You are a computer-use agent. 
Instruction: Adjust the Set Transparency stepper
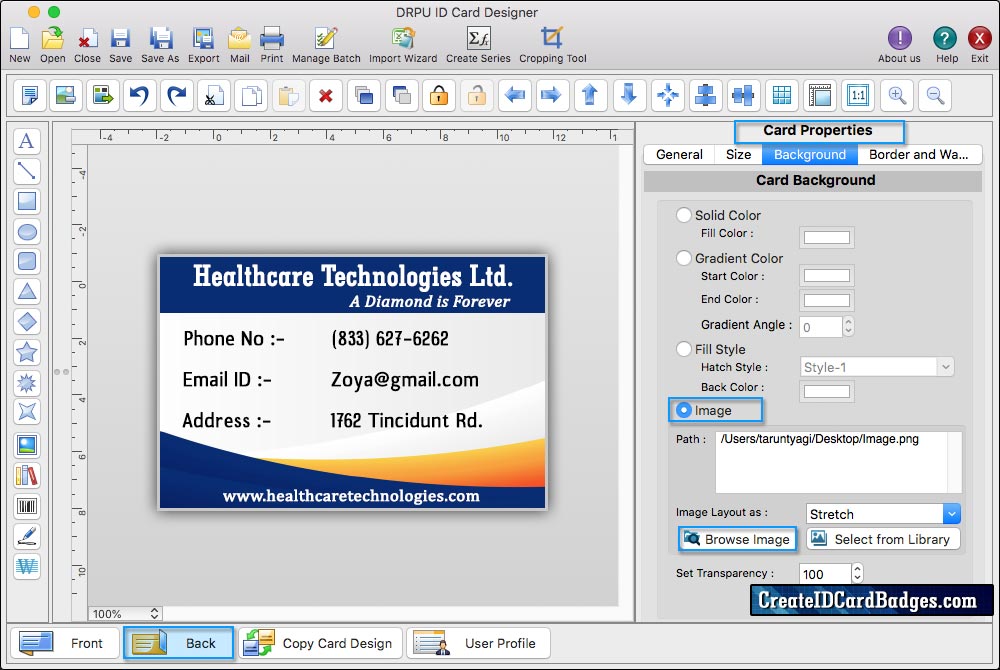coord(857,574)
